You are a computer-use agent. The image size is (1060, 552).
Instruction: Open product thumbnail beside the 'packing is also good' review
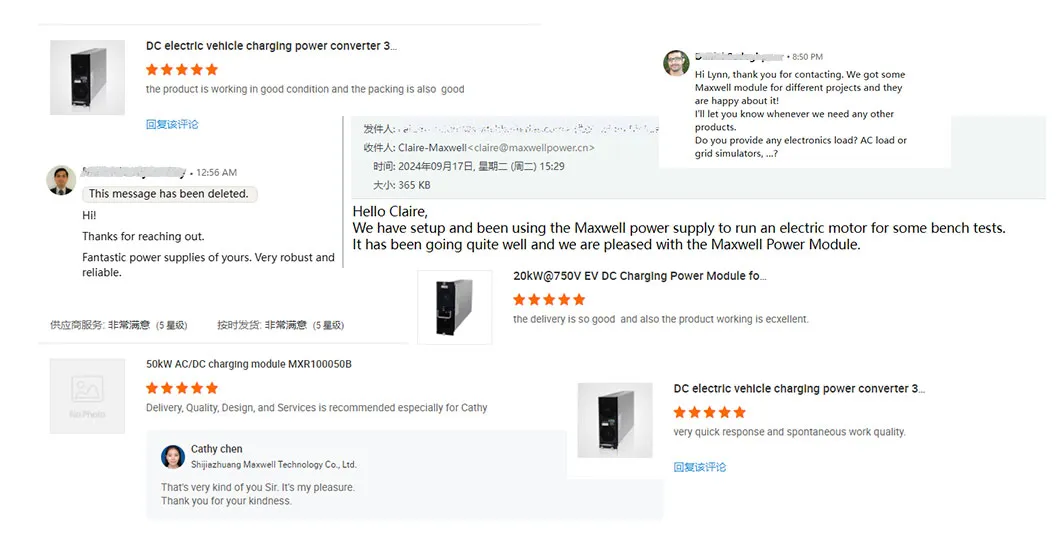tap(87, 78)
